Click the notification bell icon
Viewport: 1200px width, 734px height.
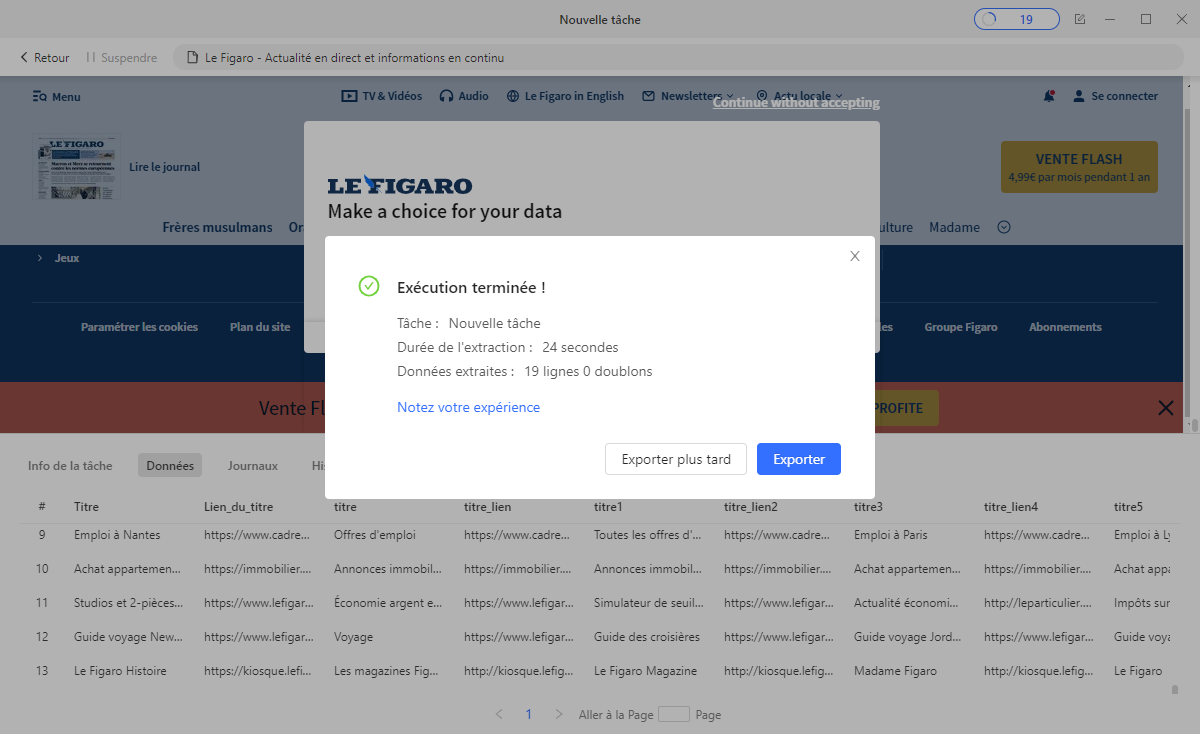1049,96
